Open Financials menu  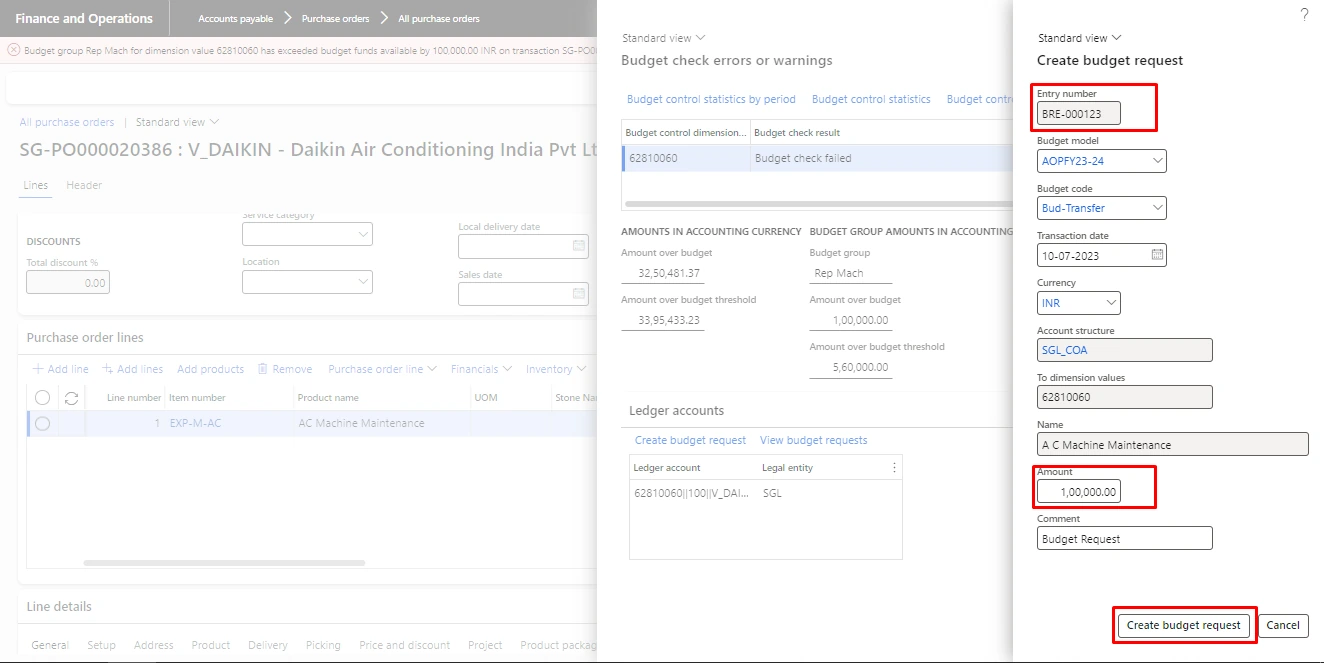click(x=482, y=369)
